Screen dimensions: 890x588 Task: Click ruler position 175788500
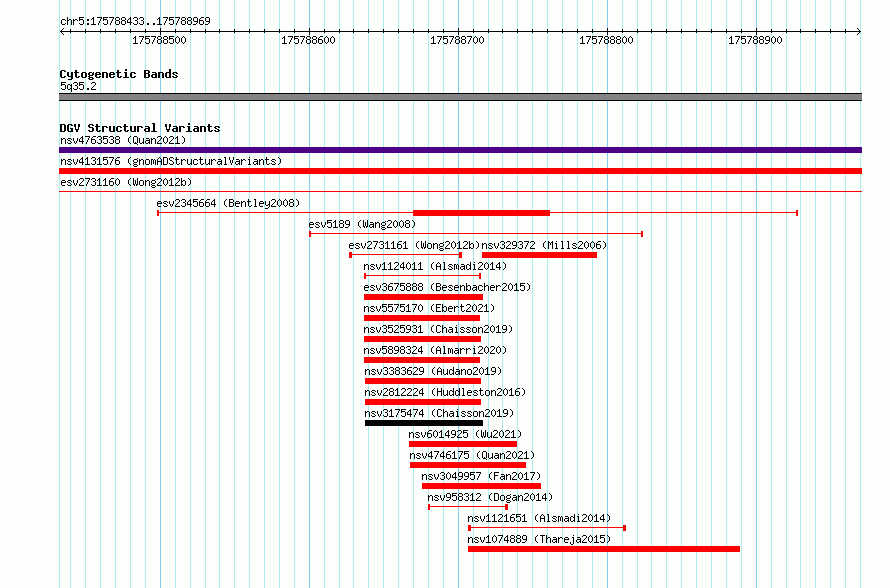pyautogui.click(x=159, y=40)
